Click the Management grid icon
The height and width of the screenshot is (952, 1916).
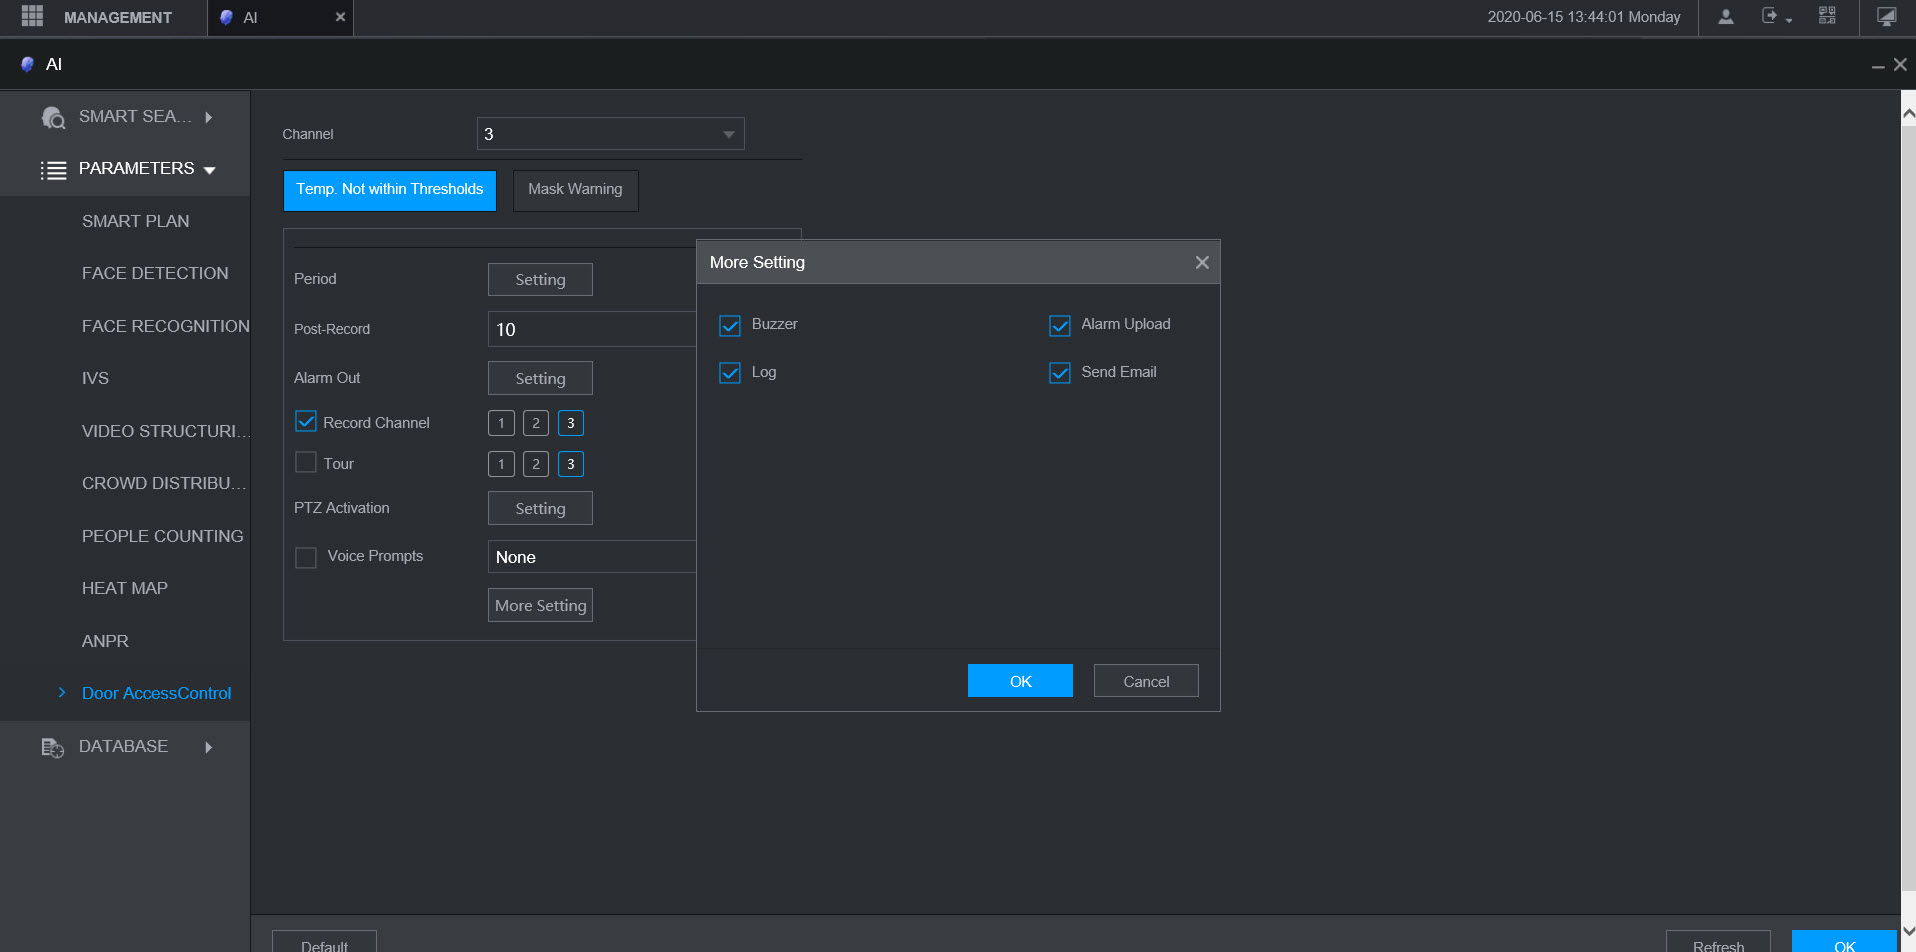[x=32, y=16]
